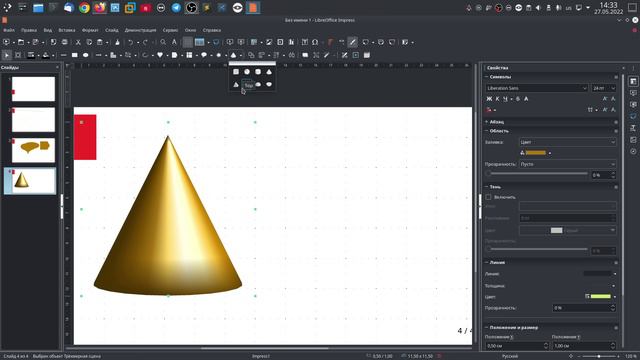The image size is (640, 360).
Task: Enable the shadow checkbox
Action: click(x=488, y=197)
